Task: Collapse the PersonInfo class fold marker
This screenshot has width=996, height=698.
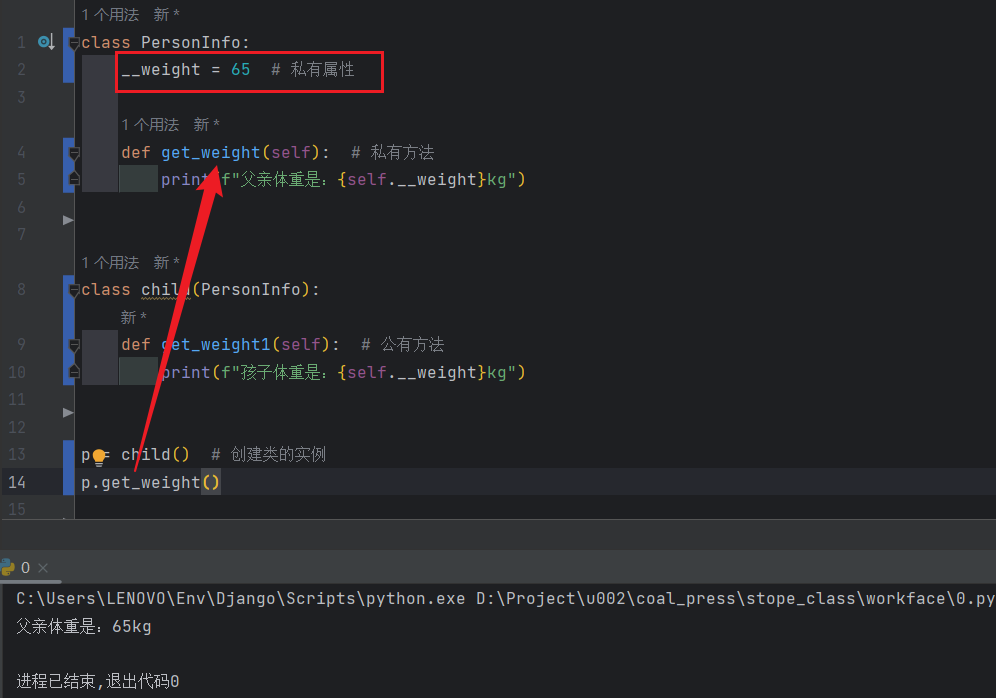Action: tap(74, 43)
